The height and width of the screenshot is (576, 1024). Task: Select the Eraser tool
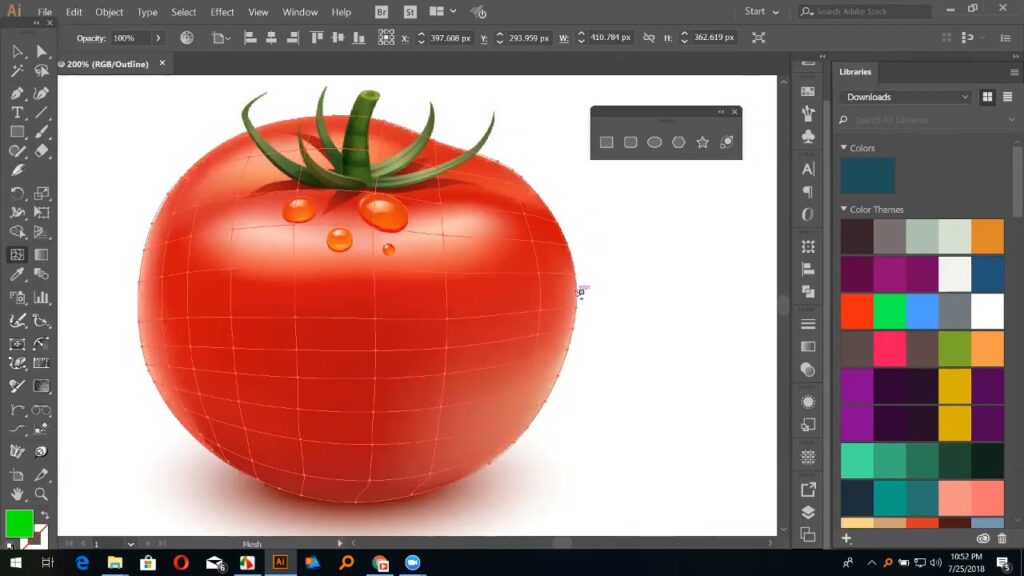[x=41, y=151]
